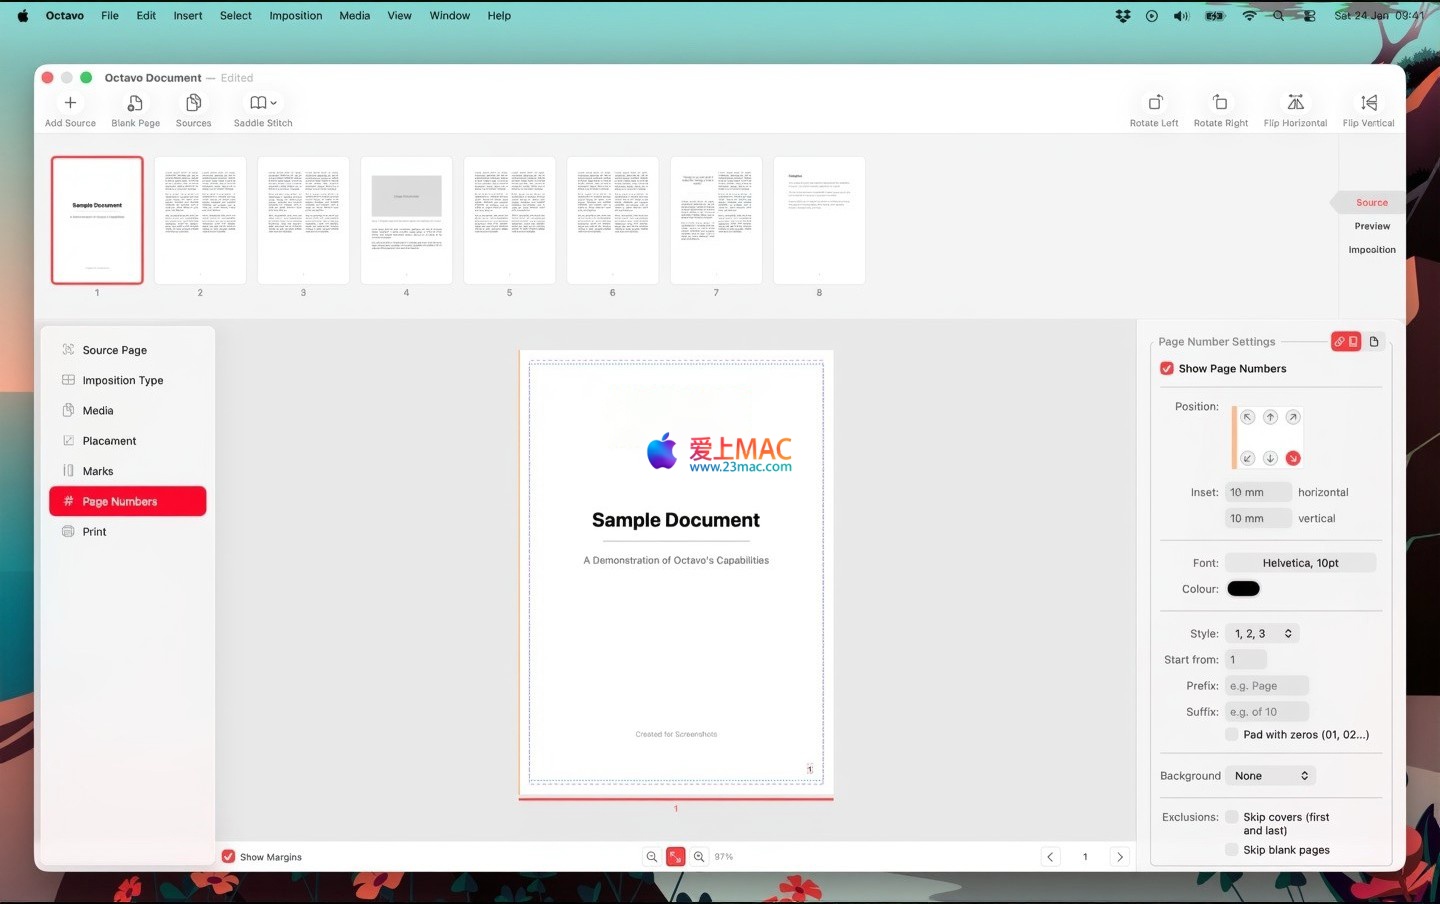Flip the page vertically
The height and width of the screenshot is (904, 1440).
tap(1368, 103)
